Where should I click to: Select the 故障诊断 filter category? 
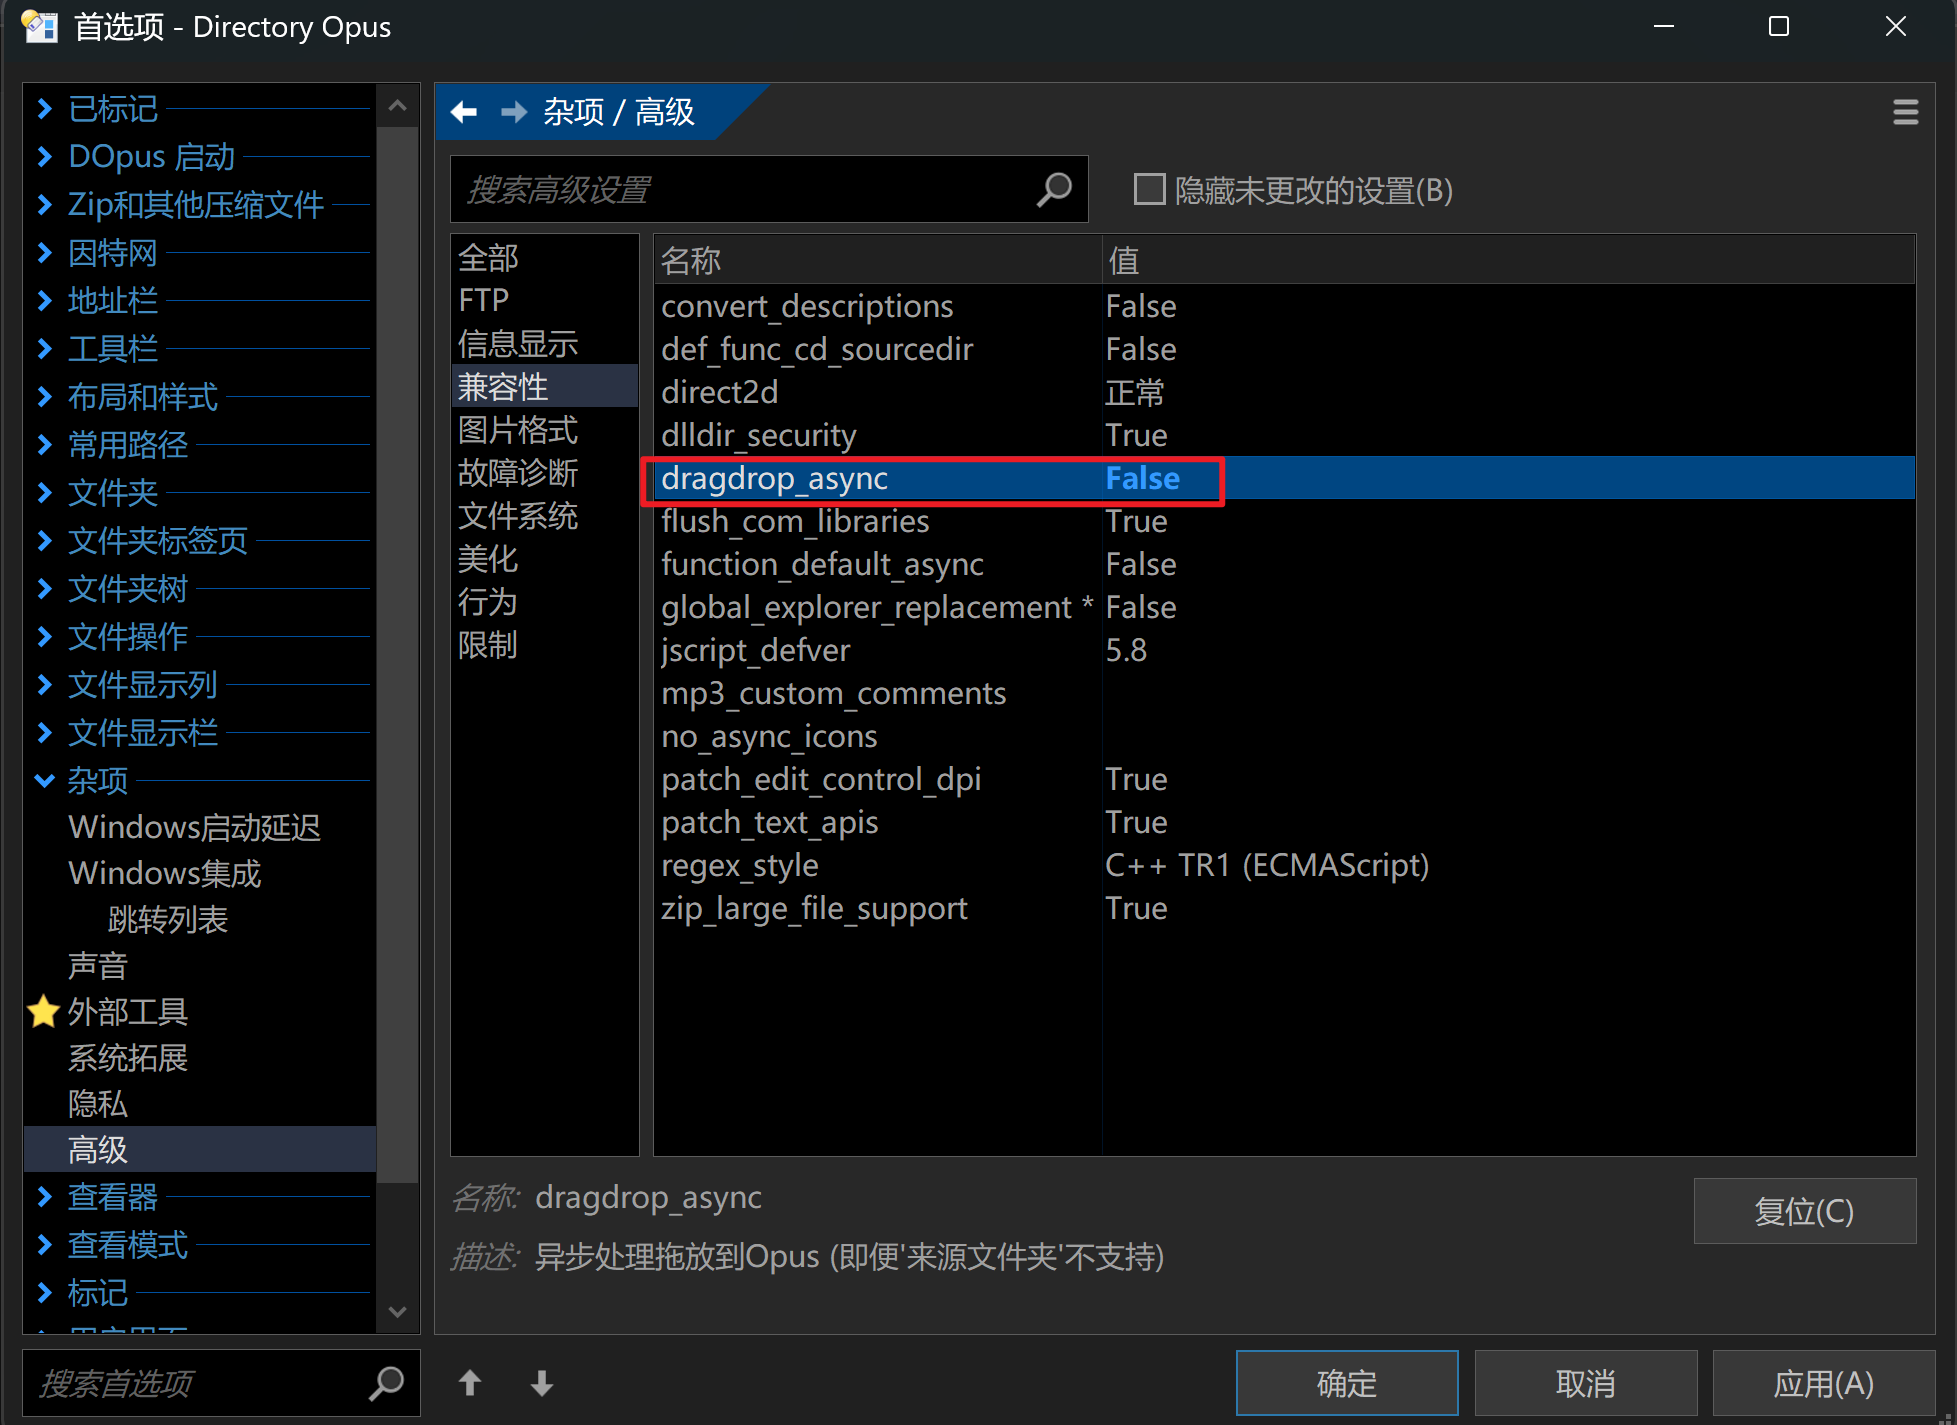[517, 473]
